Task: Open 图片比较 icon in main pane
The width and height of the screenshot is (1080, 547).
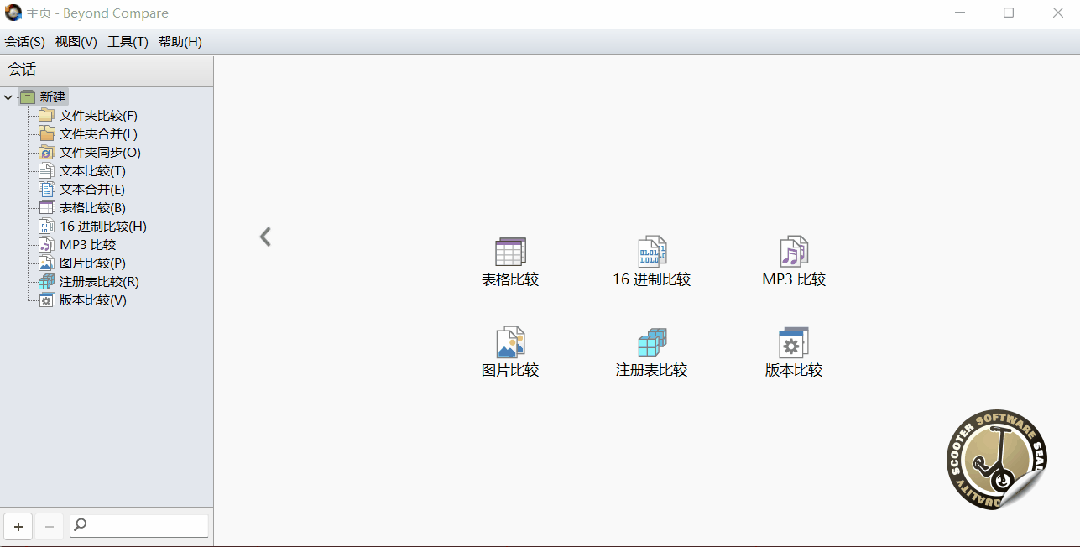Action: pos(510,342)
